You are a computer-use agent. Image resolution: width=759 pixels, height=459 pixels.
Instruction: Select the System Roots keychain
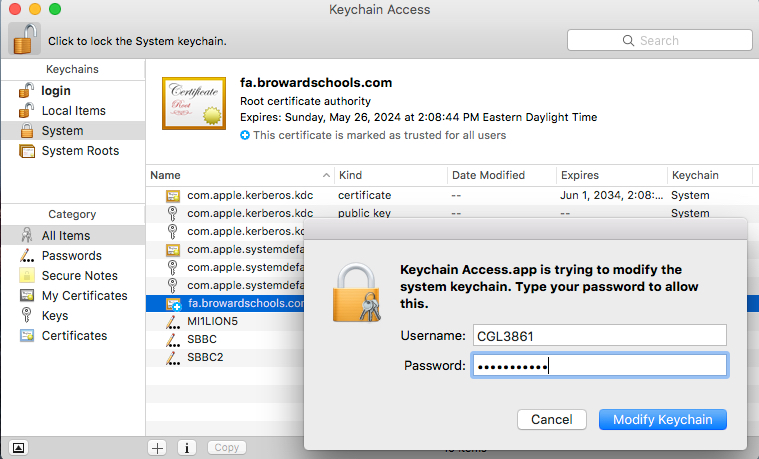(80, 151)
